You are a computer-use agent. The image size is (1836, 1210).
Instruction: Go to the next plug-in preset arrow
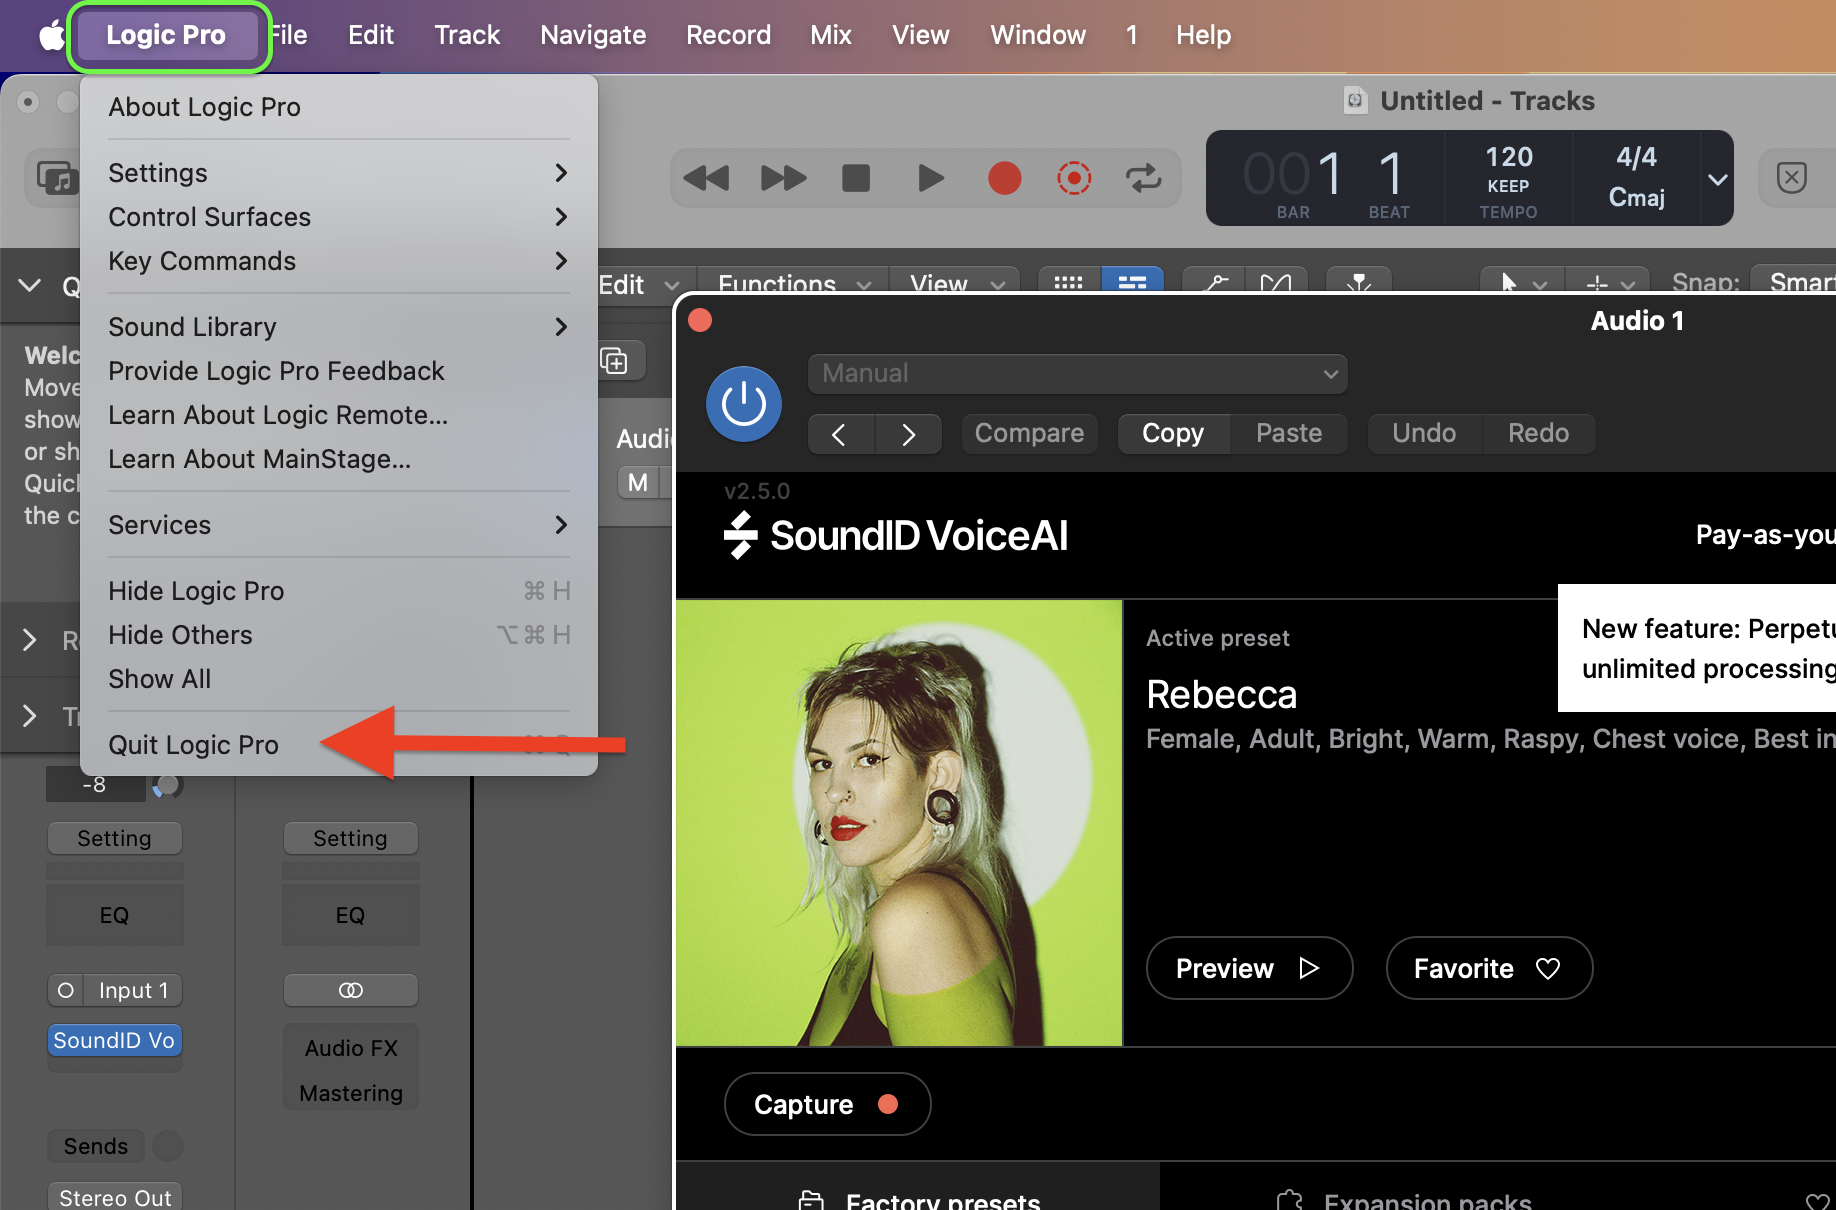(908, 434)
